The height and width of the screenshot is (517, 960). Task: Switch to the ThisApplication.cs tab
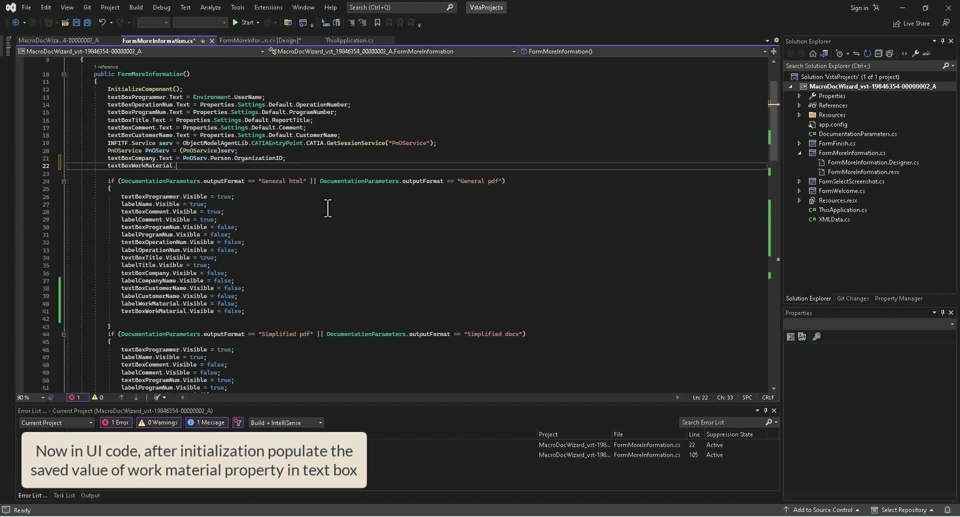pyautogui.click(x=349, y=40)
